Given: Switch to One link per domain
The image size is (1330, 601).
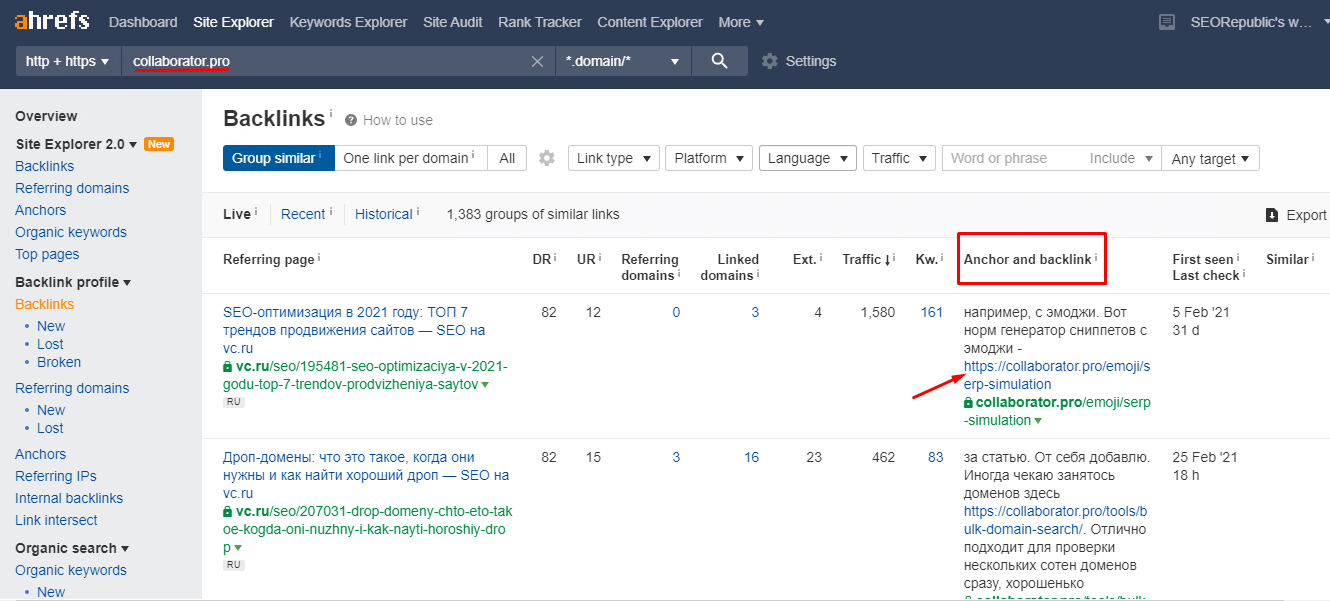Looking at the screenshot, I should click(x=409, y=158).
